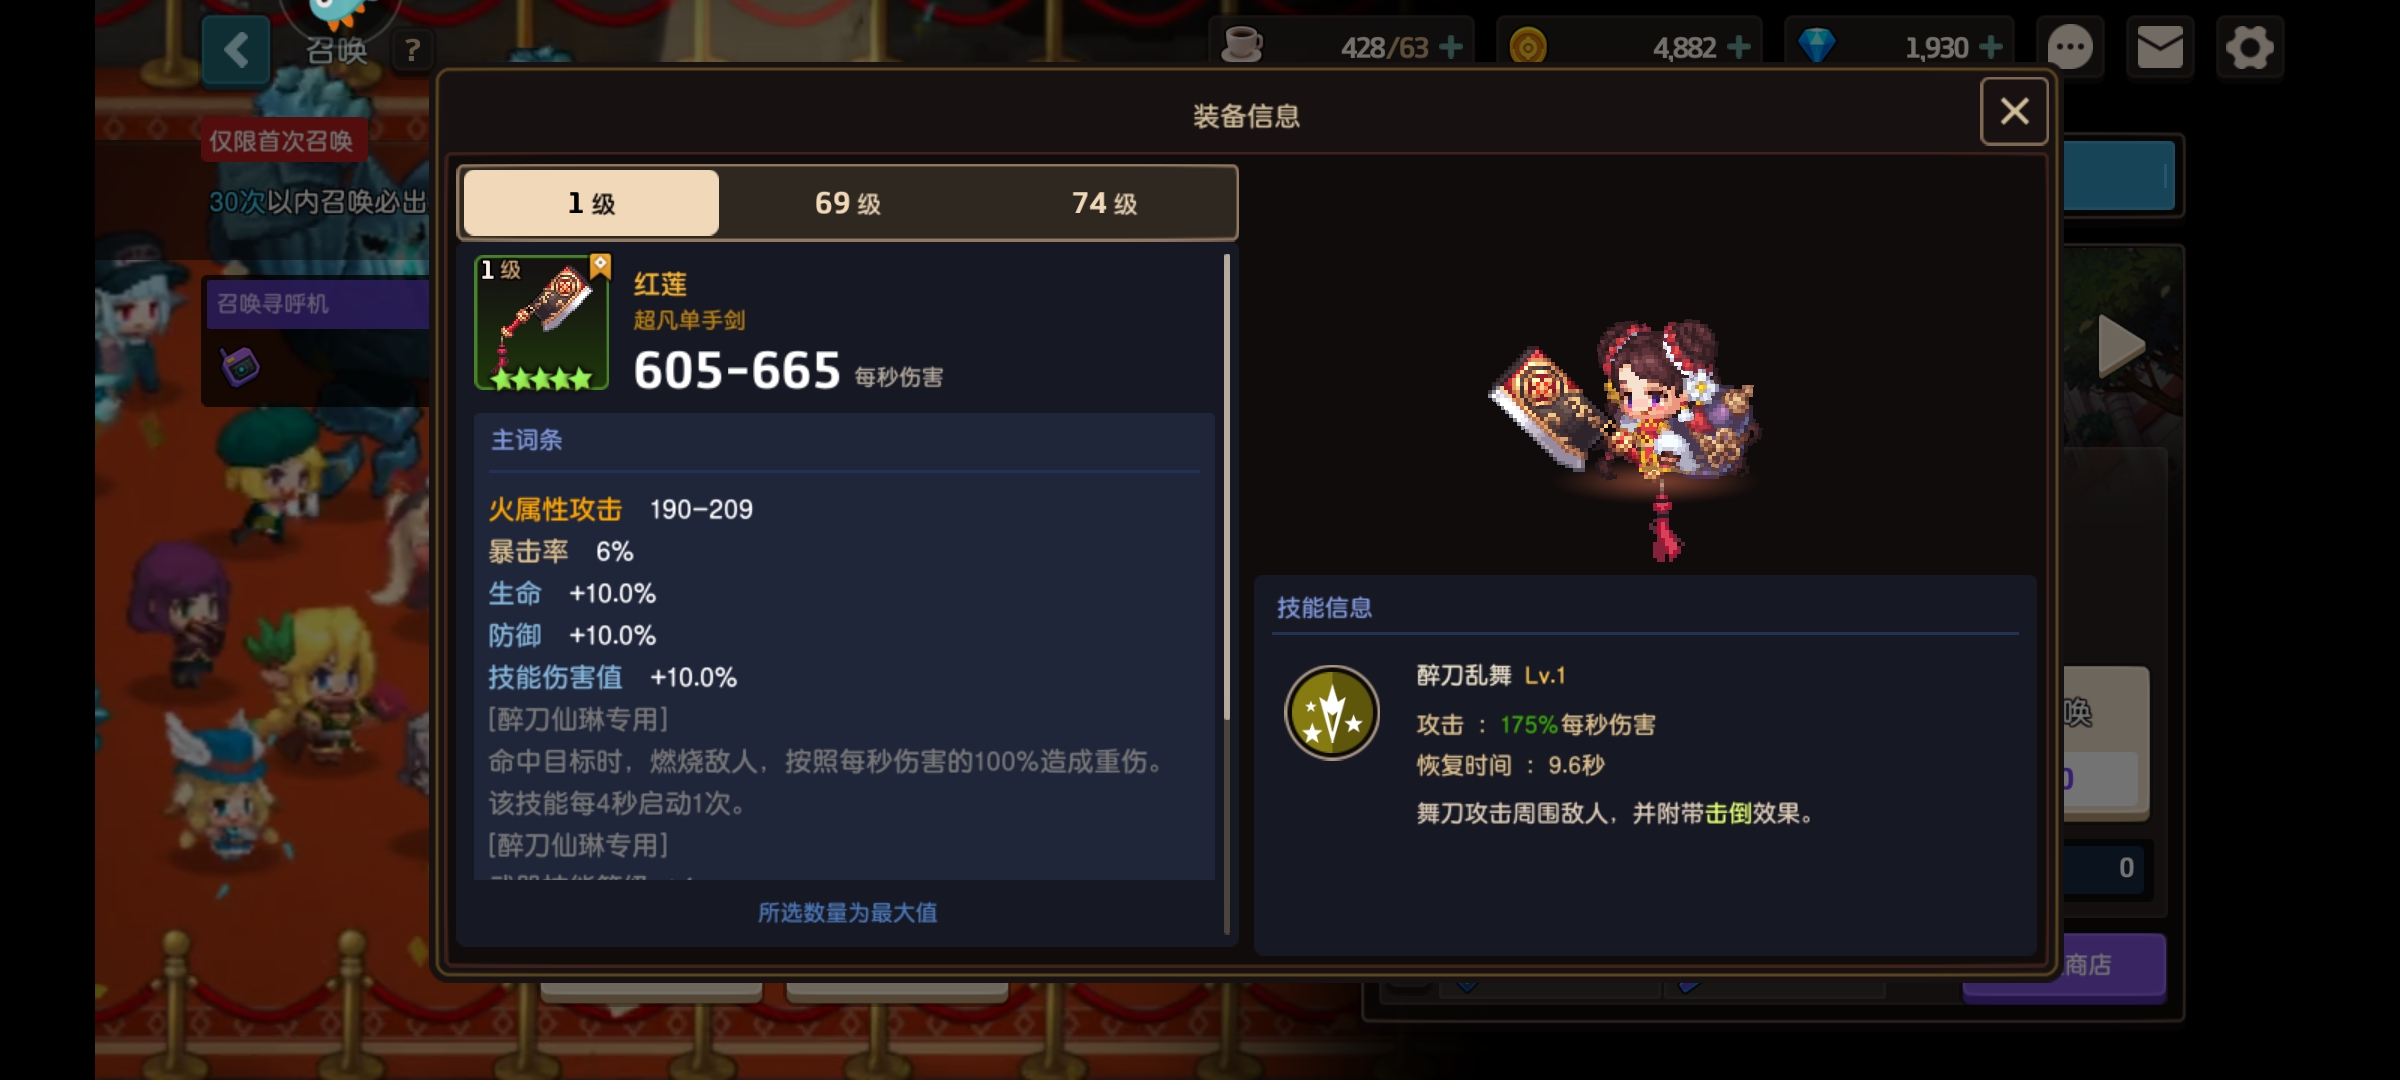Viewport: 2400px width, 1080px height.
Task: Go back with the arrow button
Action: [236, 50]
